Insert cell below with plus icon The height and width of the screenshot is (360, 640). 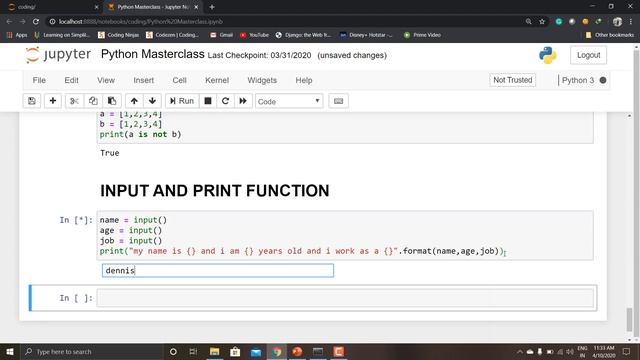tap(53, 101)
